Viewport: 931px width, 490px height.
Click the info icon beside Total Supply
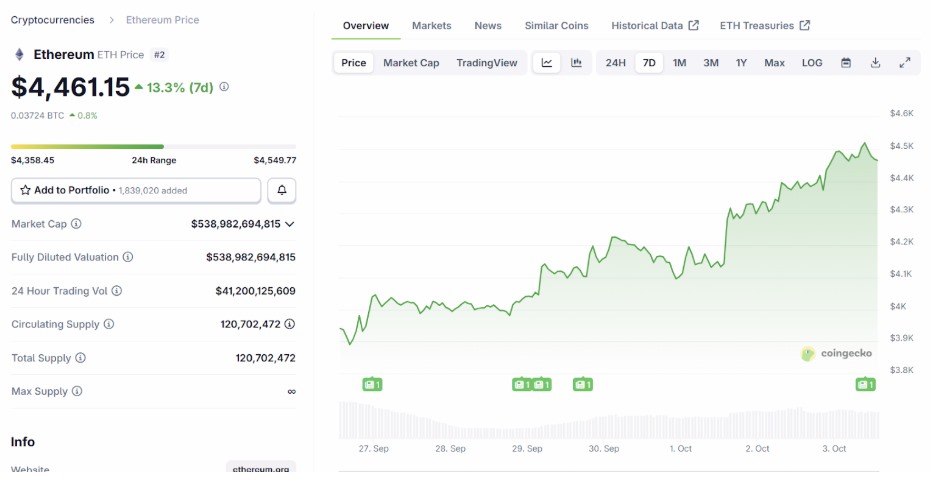(x=81, y=358)
